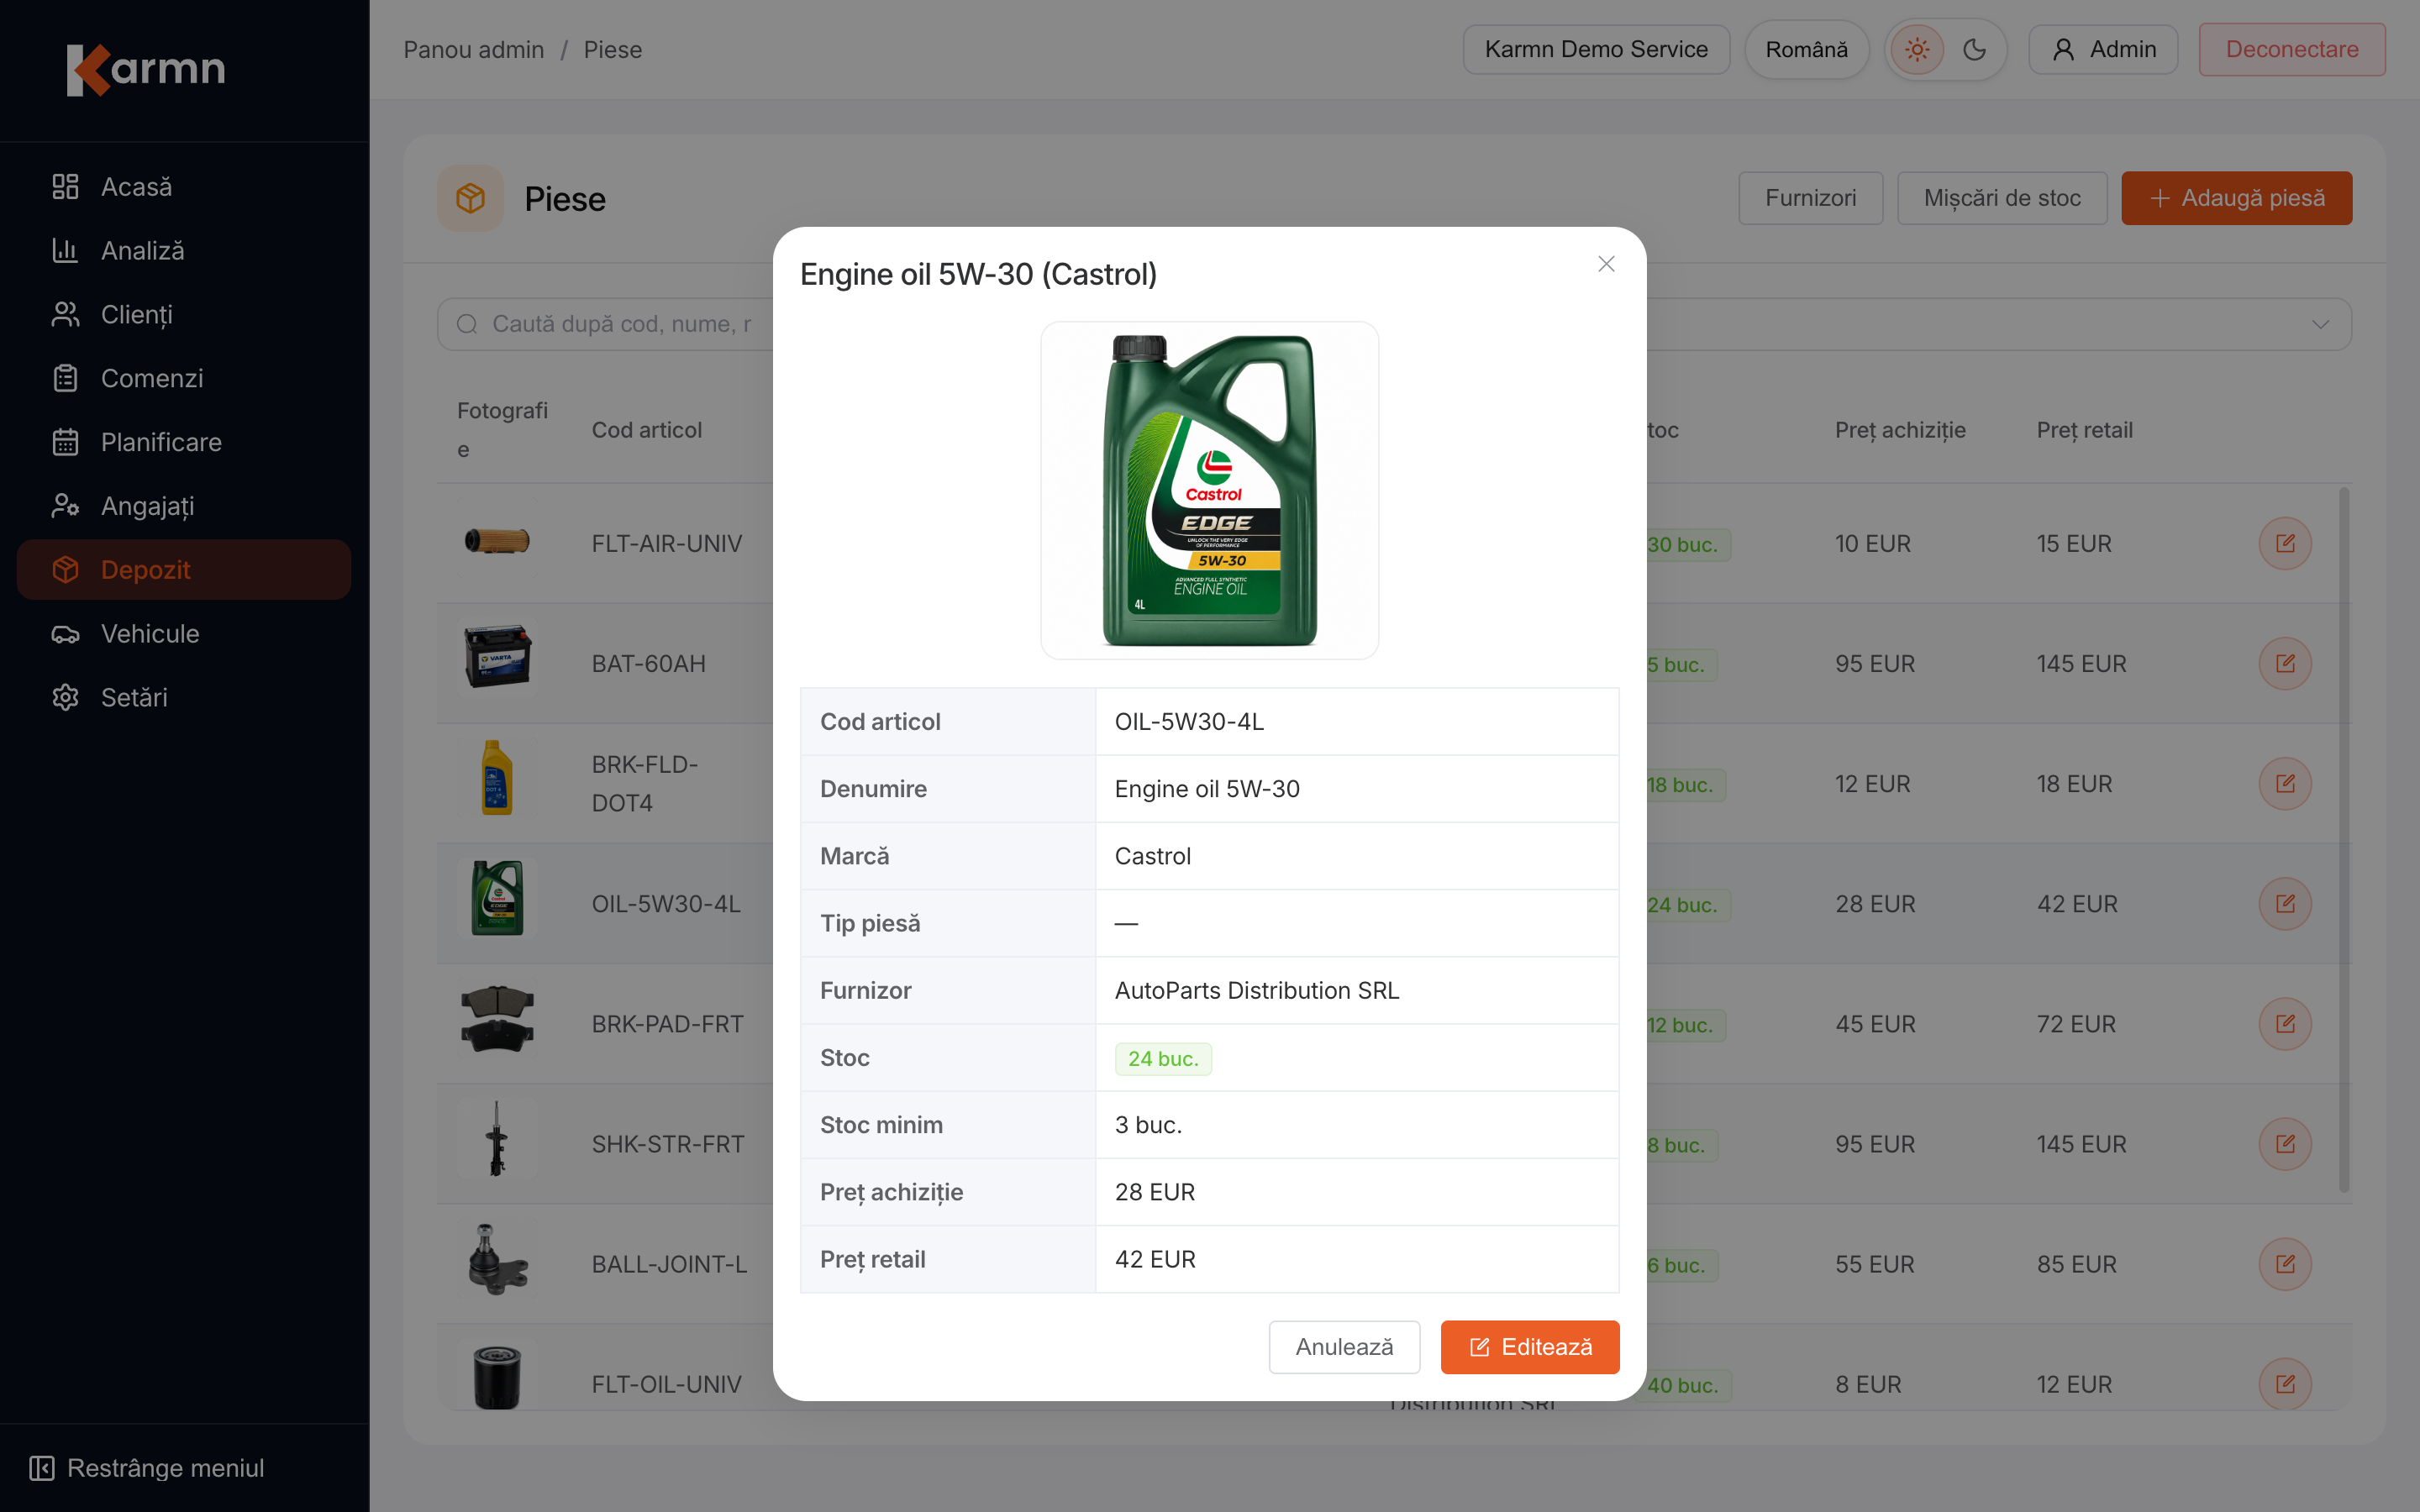Screen dimensions: 2420x1512
Task: Click the Deconectare button
Action: tap(2292, 50)
